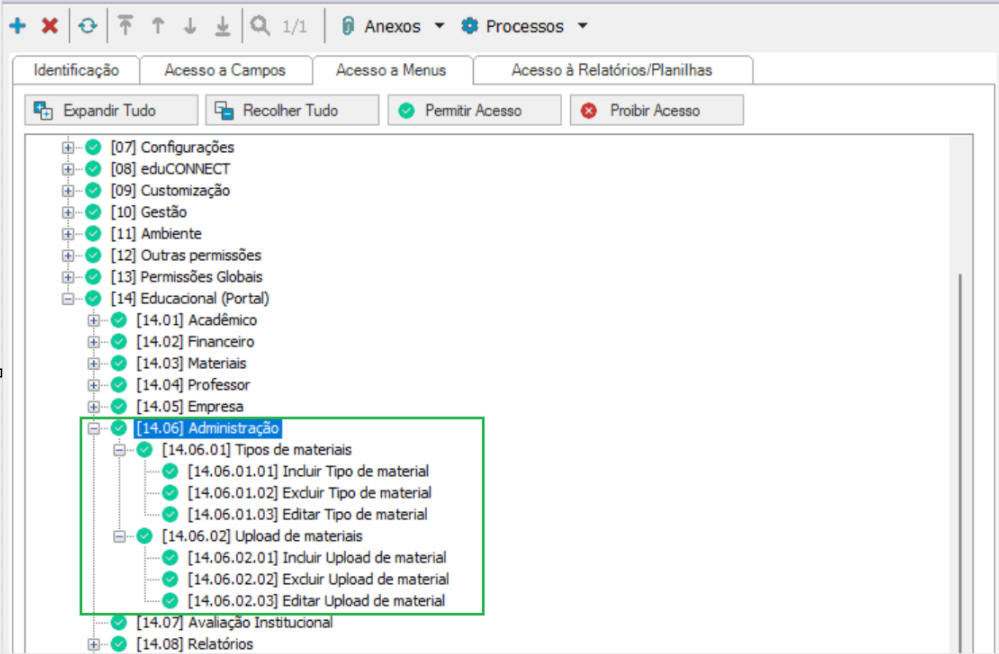Click the refresh arrows icon

[88, 25]
